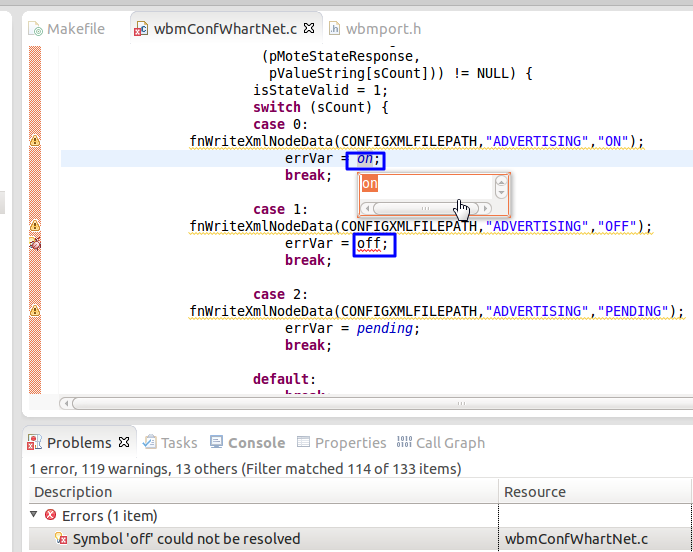
Task: Select the Errors (1 item) row
Action: (360, 516)
